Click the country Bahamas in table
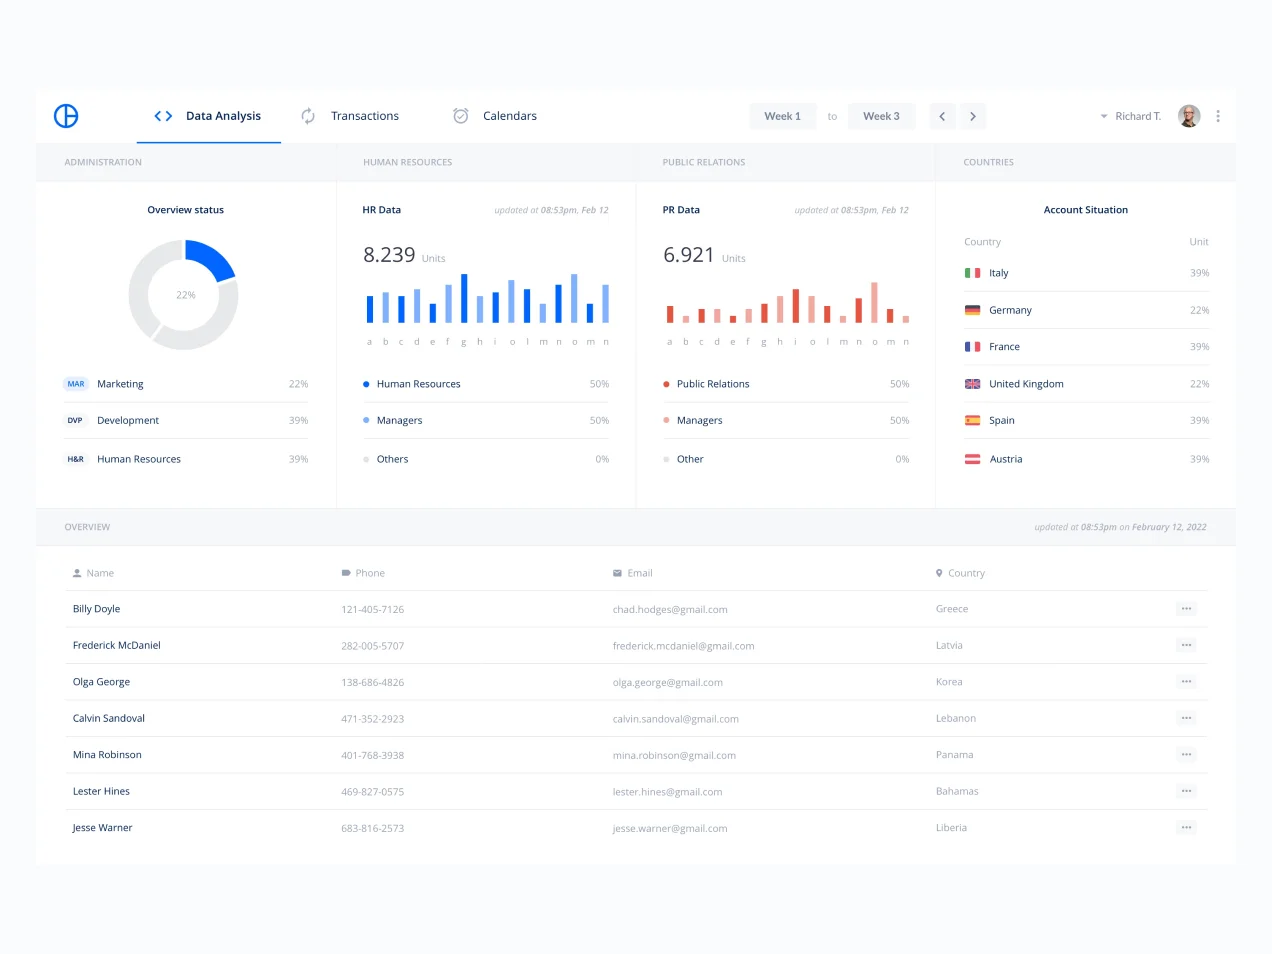 coord(957,791)
